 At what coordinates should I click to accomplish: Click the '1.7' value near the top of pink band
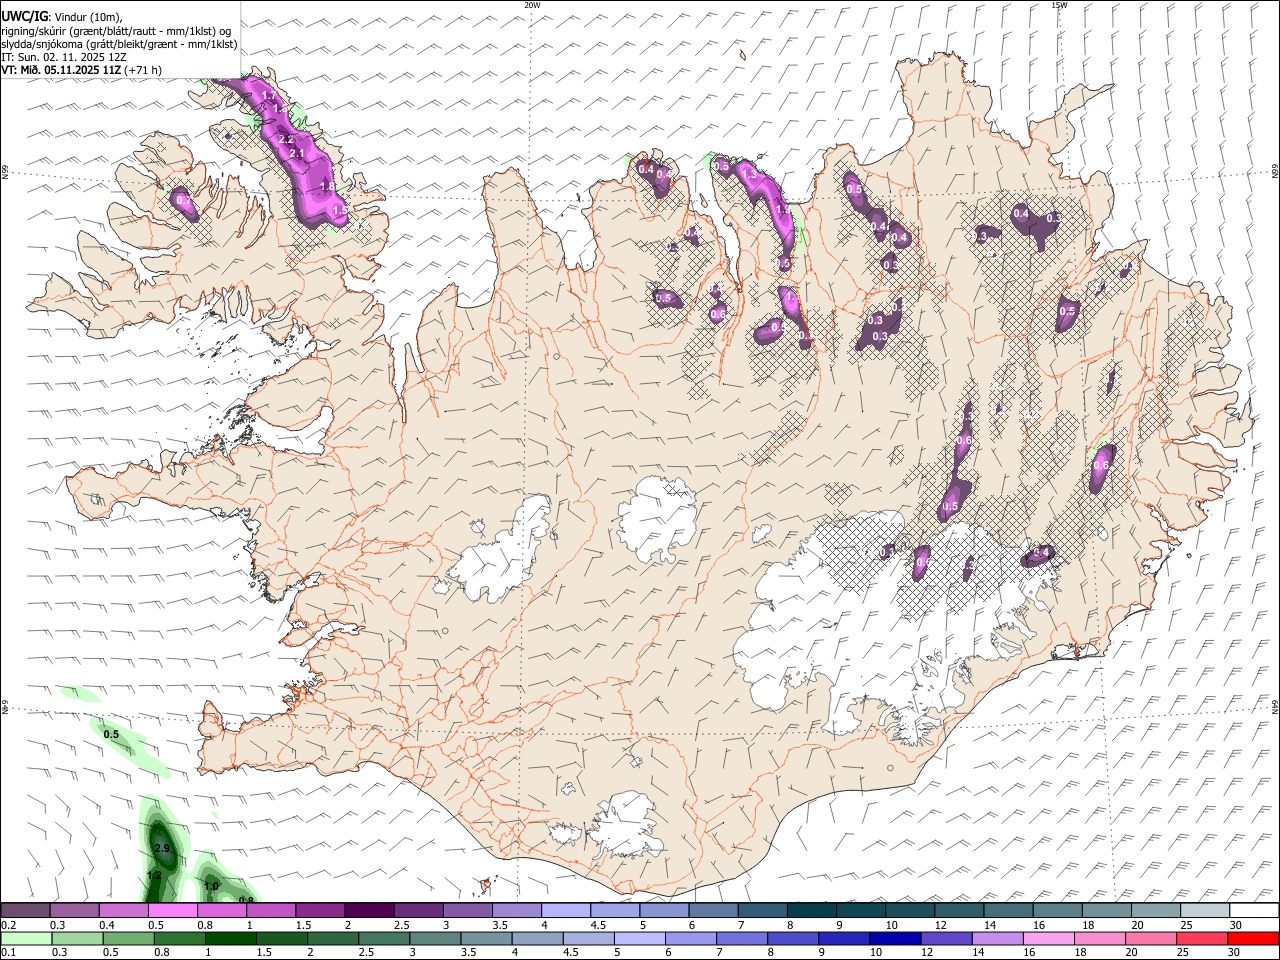click(x=268, y=96)
